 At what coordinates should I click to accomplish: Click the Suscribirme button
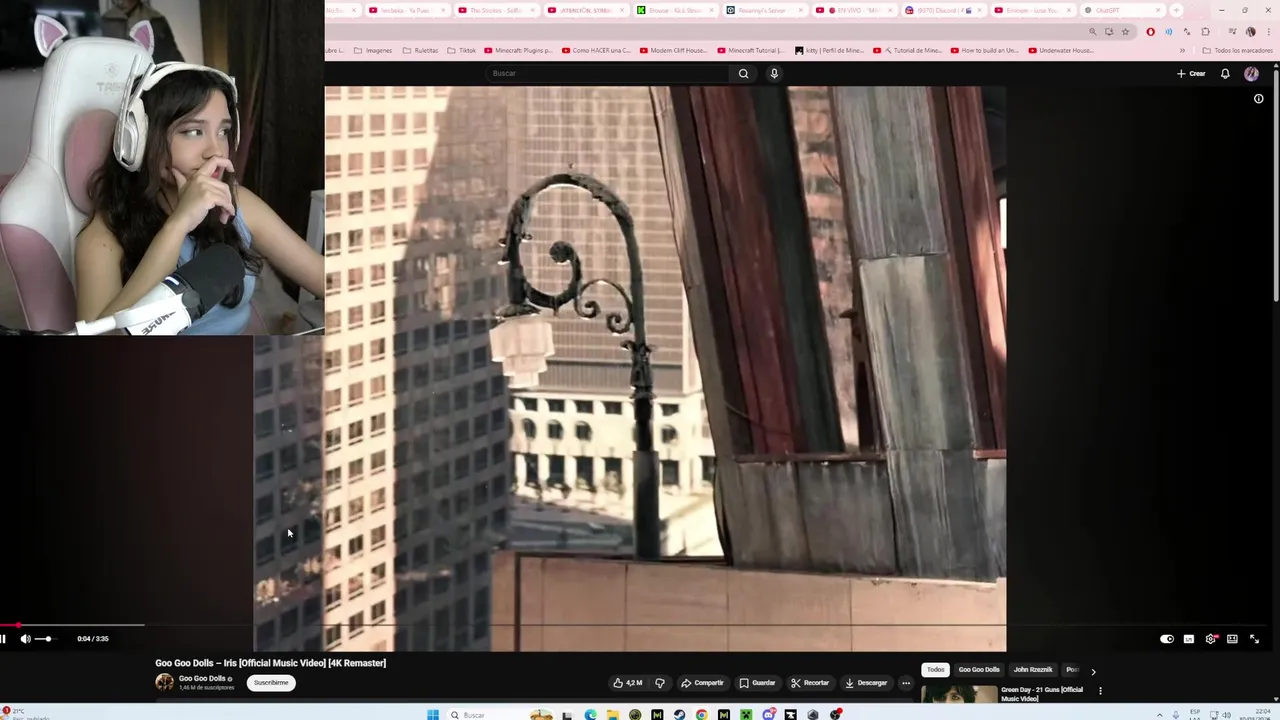click(271, 683)
